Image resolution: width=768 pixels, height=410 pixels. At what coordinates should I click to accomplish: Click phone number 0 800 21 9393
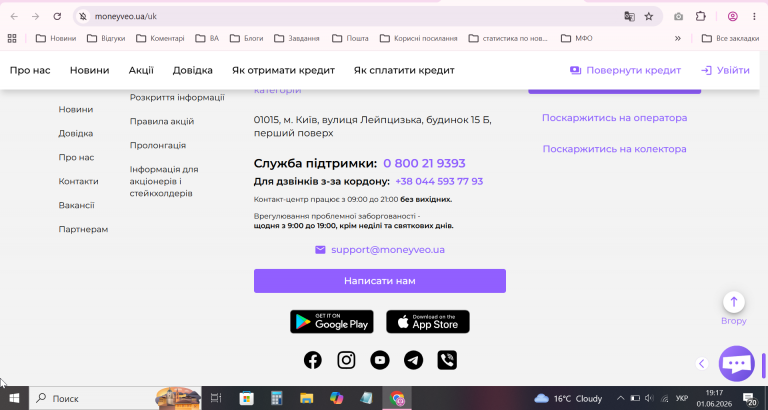[424, 163]
